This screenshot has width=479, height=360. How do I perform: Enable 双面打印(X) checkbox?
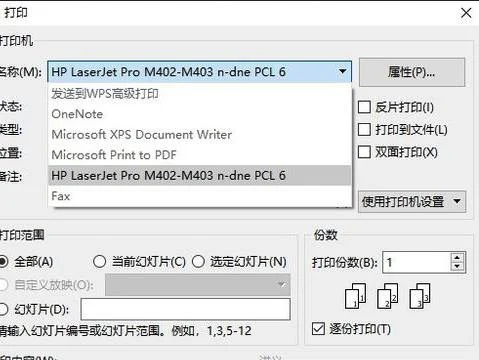pos(364,152)
